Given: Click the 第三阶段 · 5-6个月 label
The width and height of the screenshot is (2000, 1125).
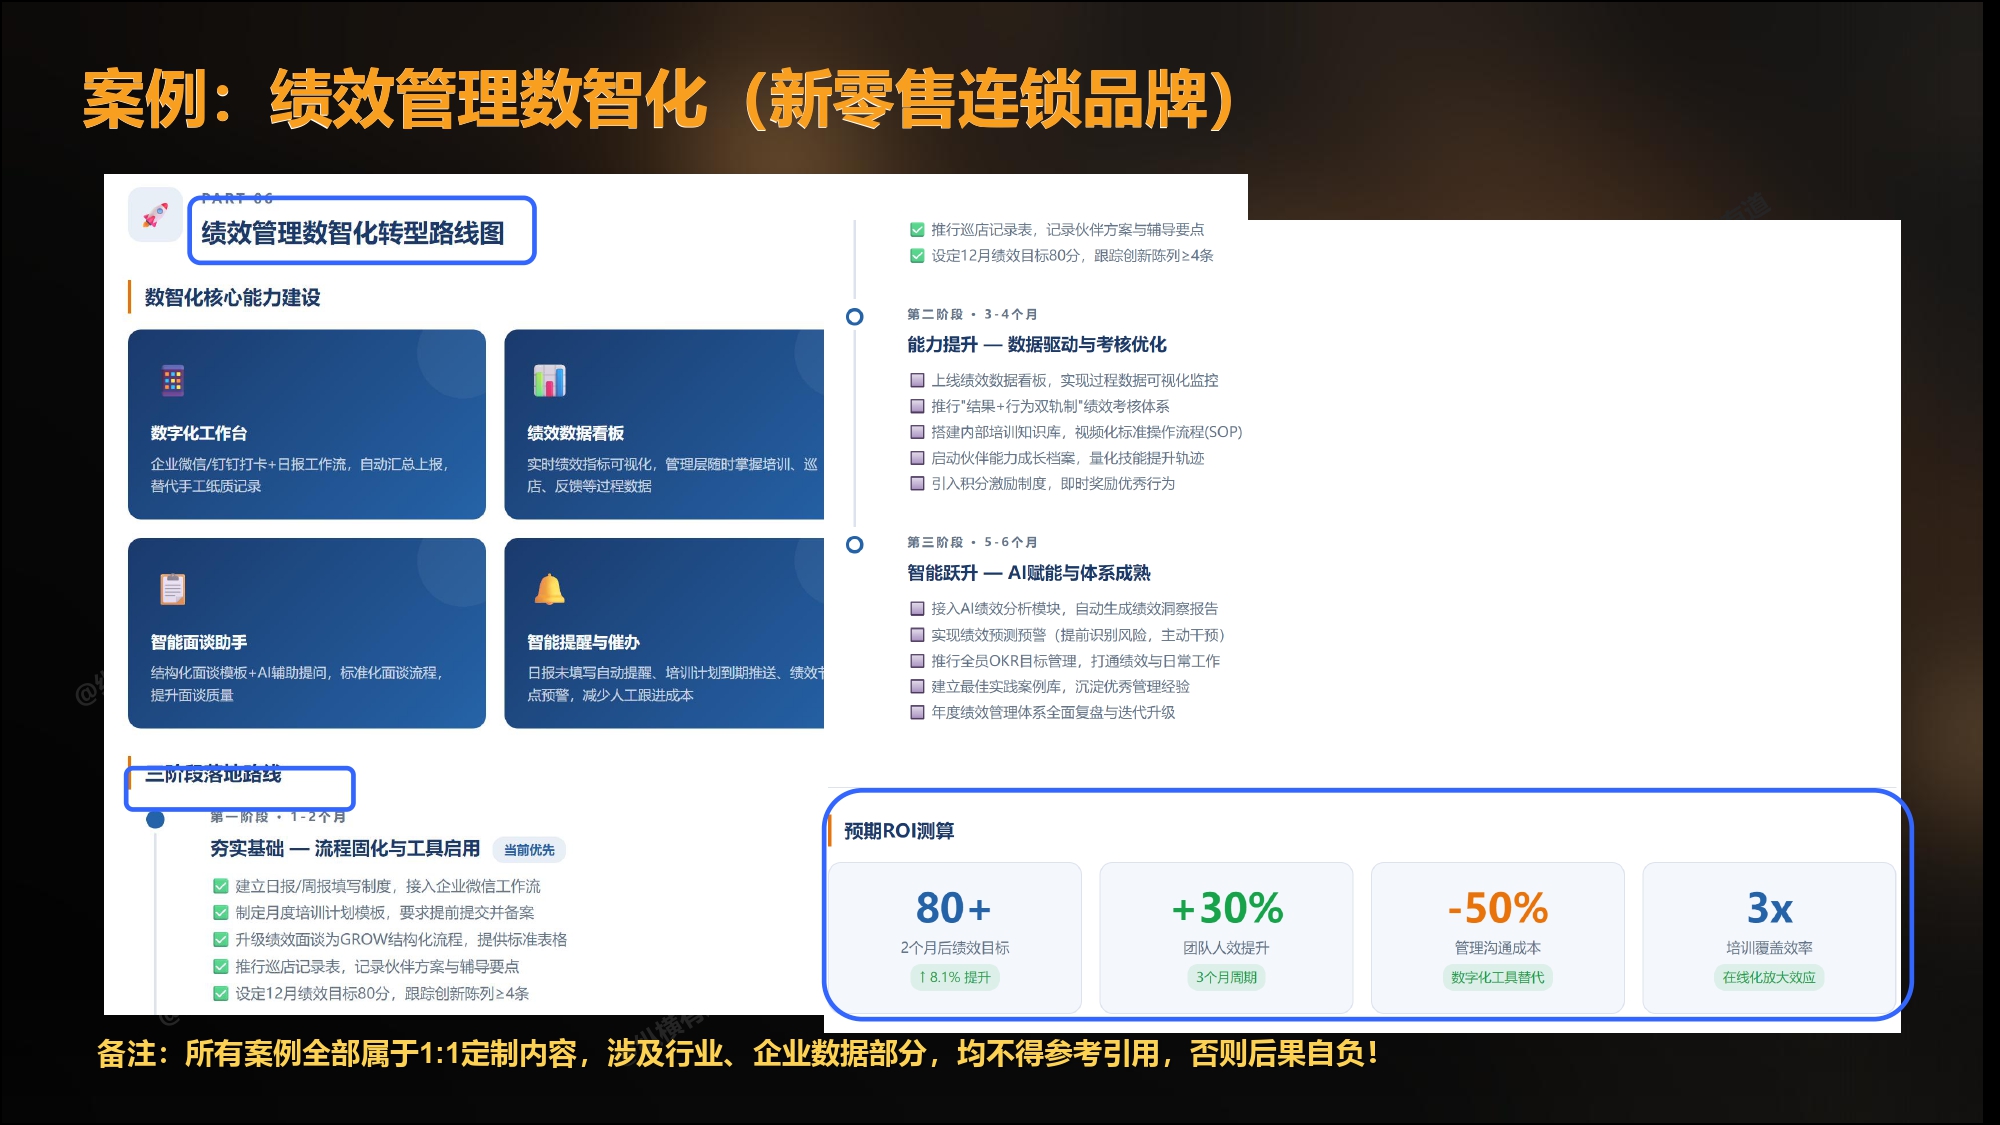Looking at the screenshot, I should tap(972, 542).
